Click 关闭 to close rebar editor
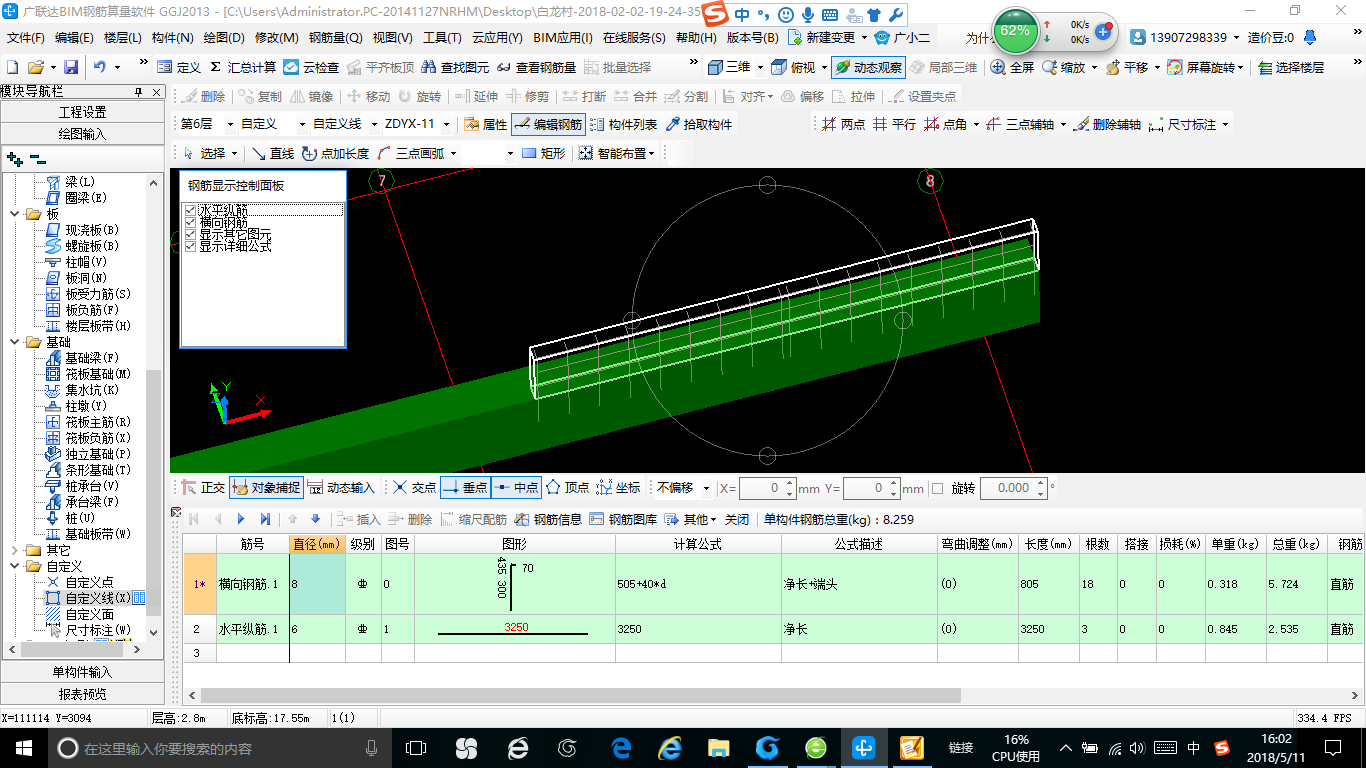The width and height of the screenshot is (1366, 768). 737,519
